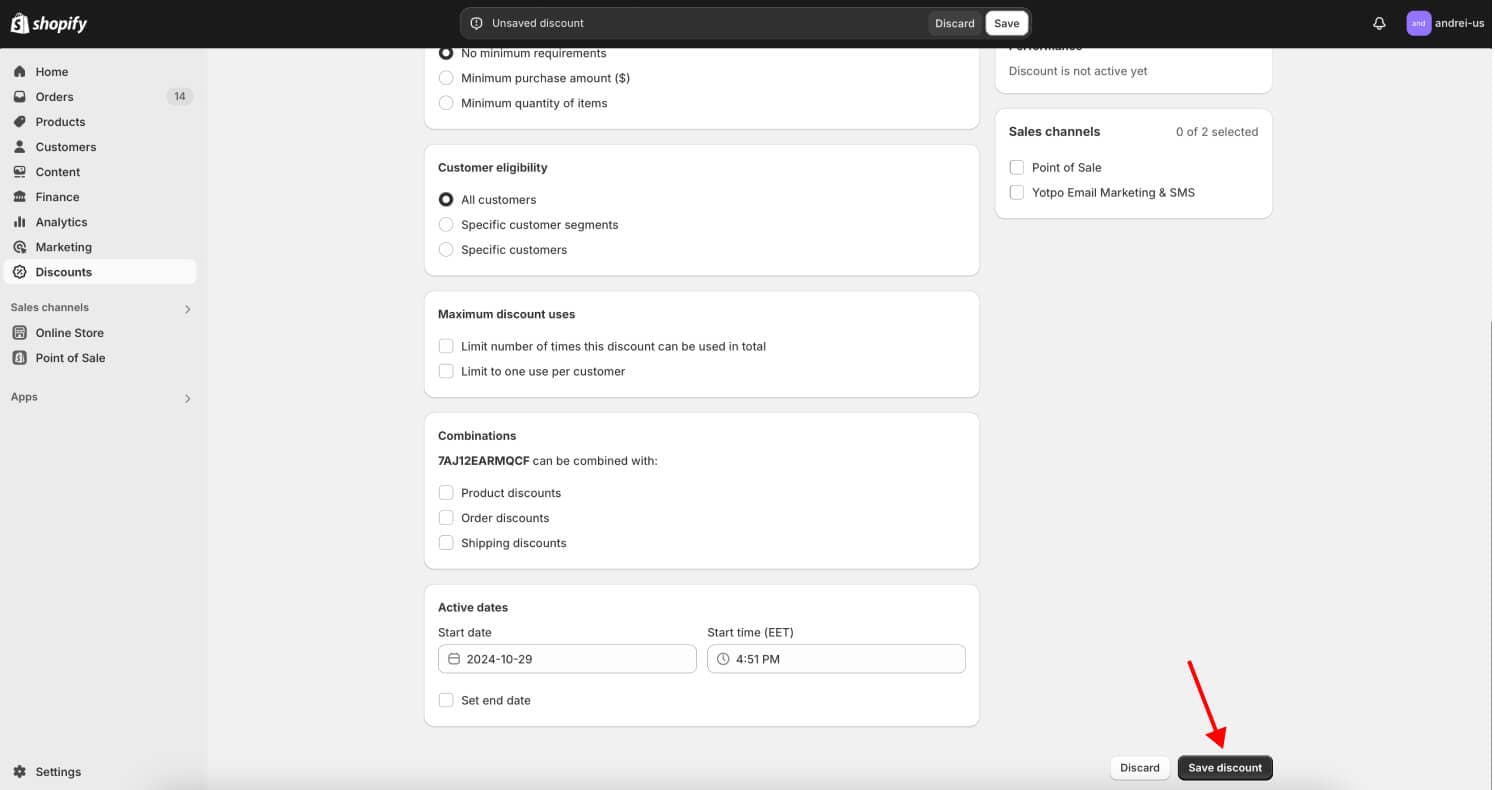Check Limit to one use per customer
This screenshot has height=790, width=1495.
point(446,371)
